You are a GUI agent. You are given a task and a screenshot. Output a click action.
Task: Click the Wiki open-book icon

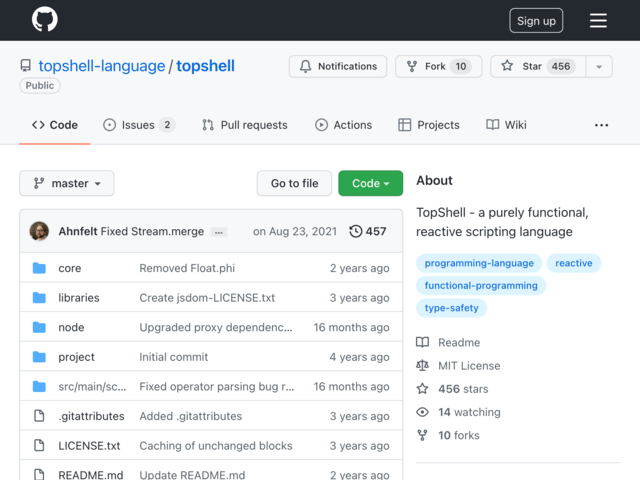pos(492,124)
